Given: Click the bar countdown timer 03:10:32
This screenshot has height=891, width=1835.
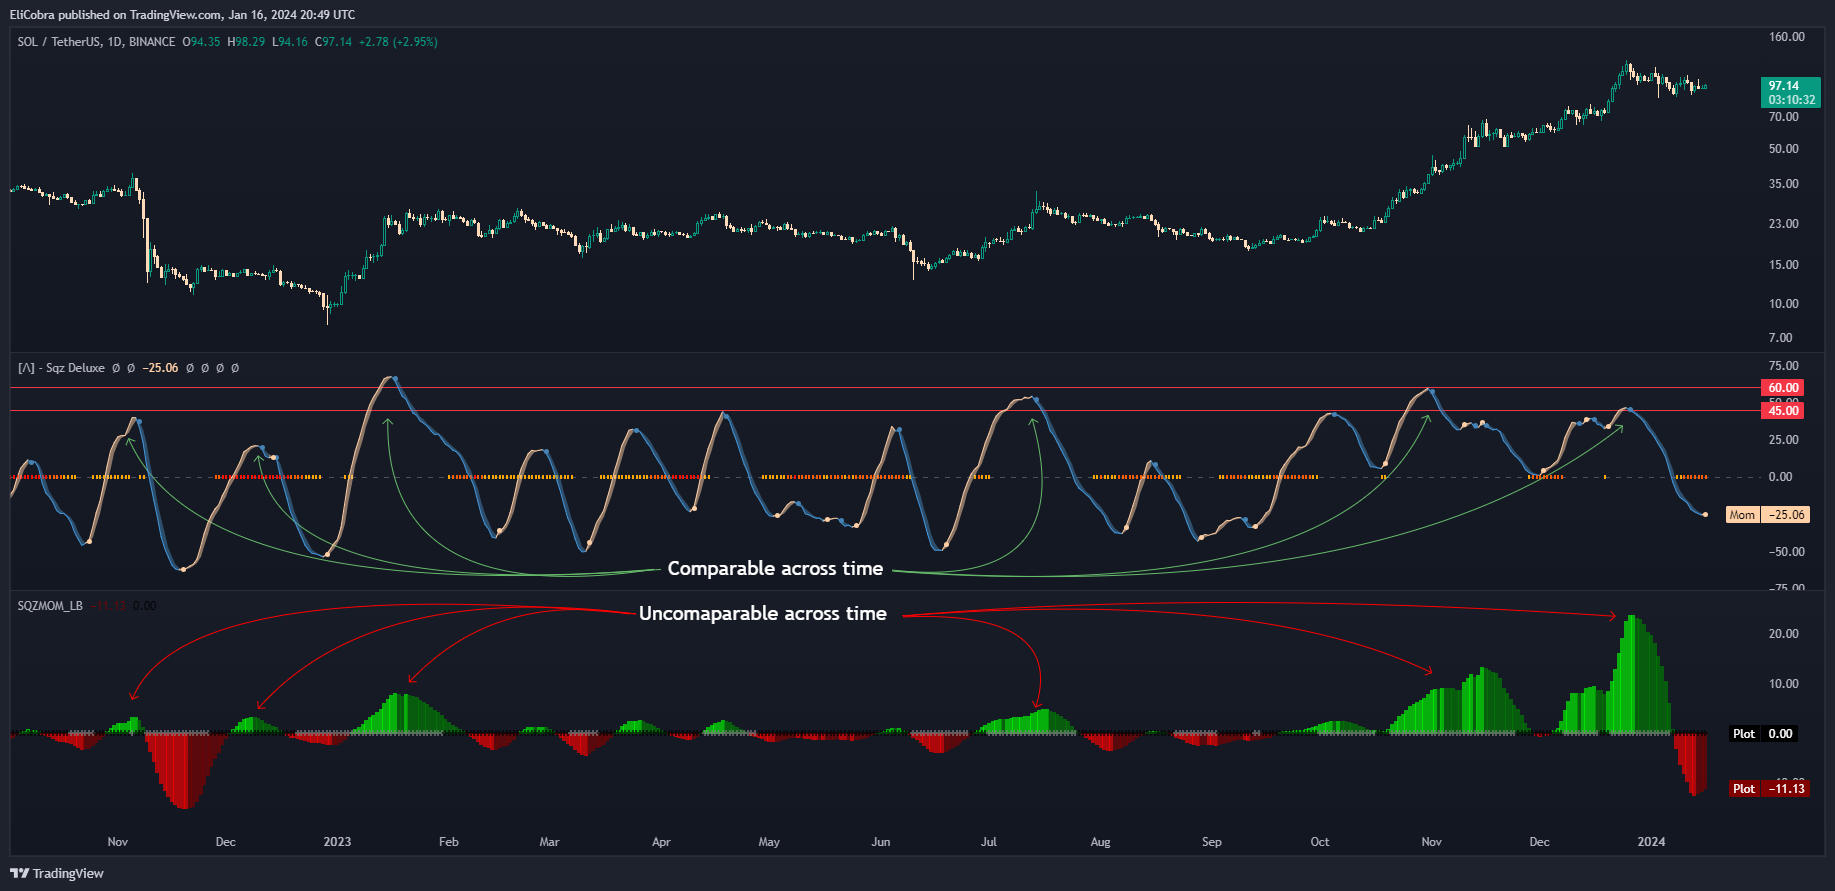Looking at the screenshot, I should click(1791, 100).
